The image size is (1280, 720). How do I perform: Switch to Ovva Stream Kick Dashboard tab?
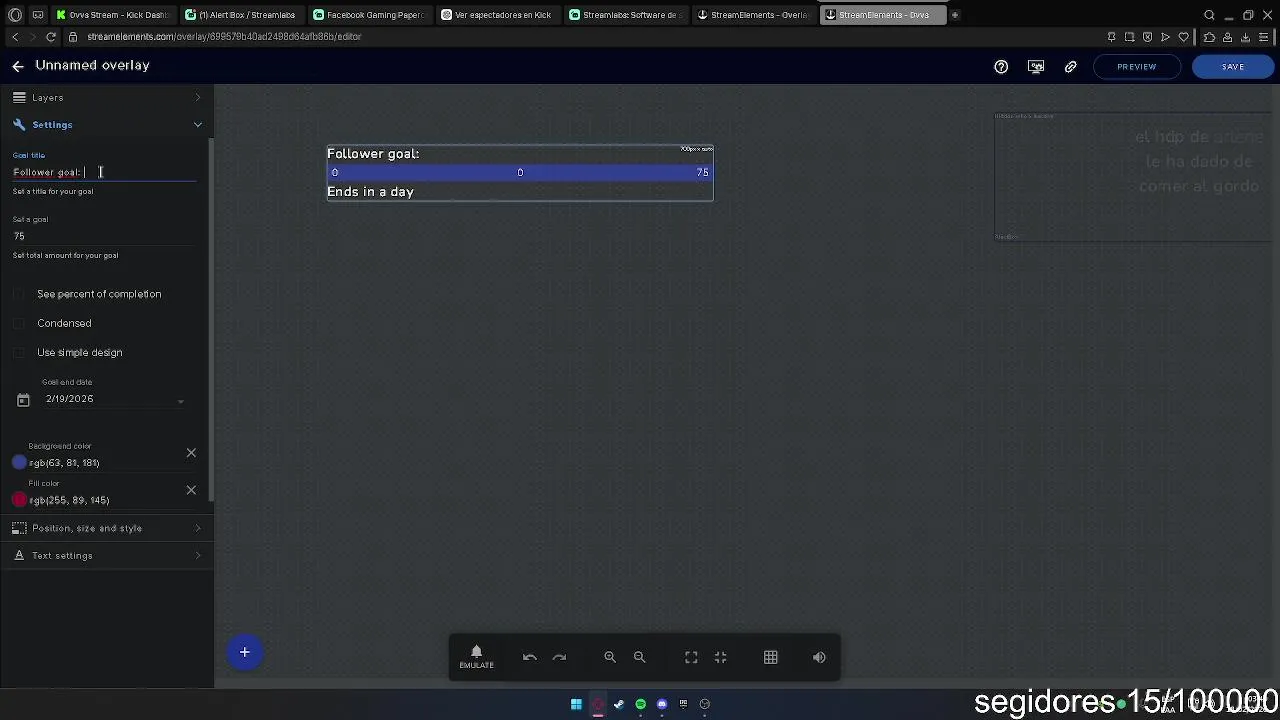111,15
